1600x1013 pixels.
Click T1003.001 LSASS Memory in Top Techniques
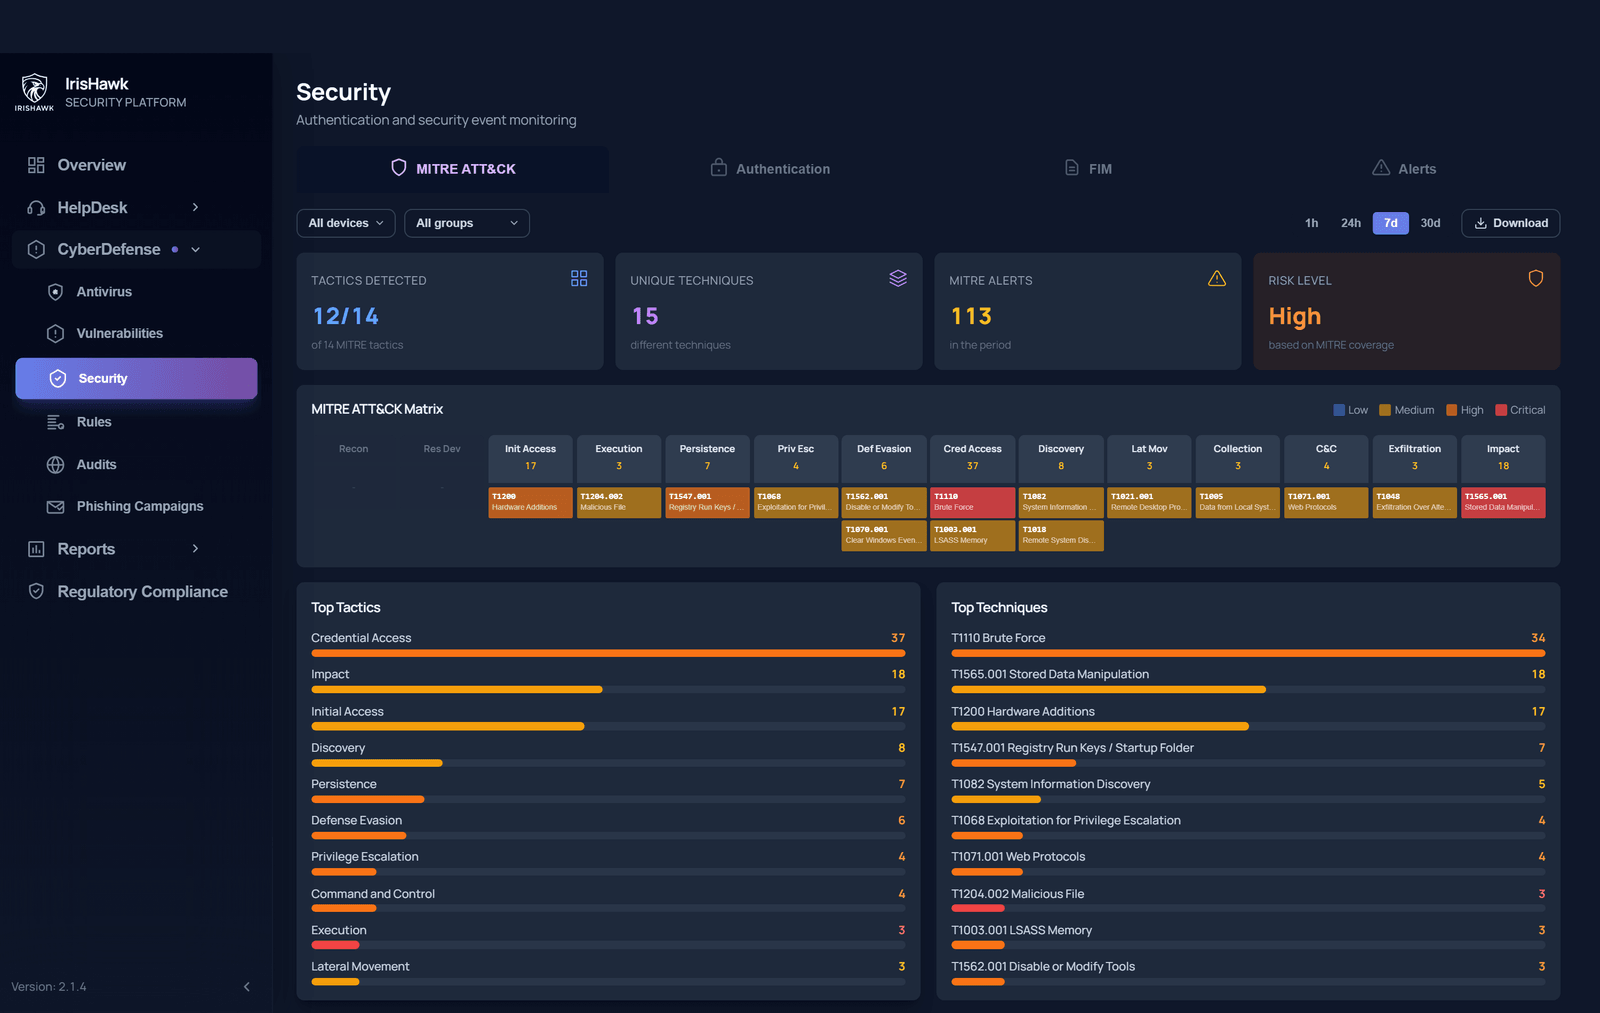[x=1248, y=937]
